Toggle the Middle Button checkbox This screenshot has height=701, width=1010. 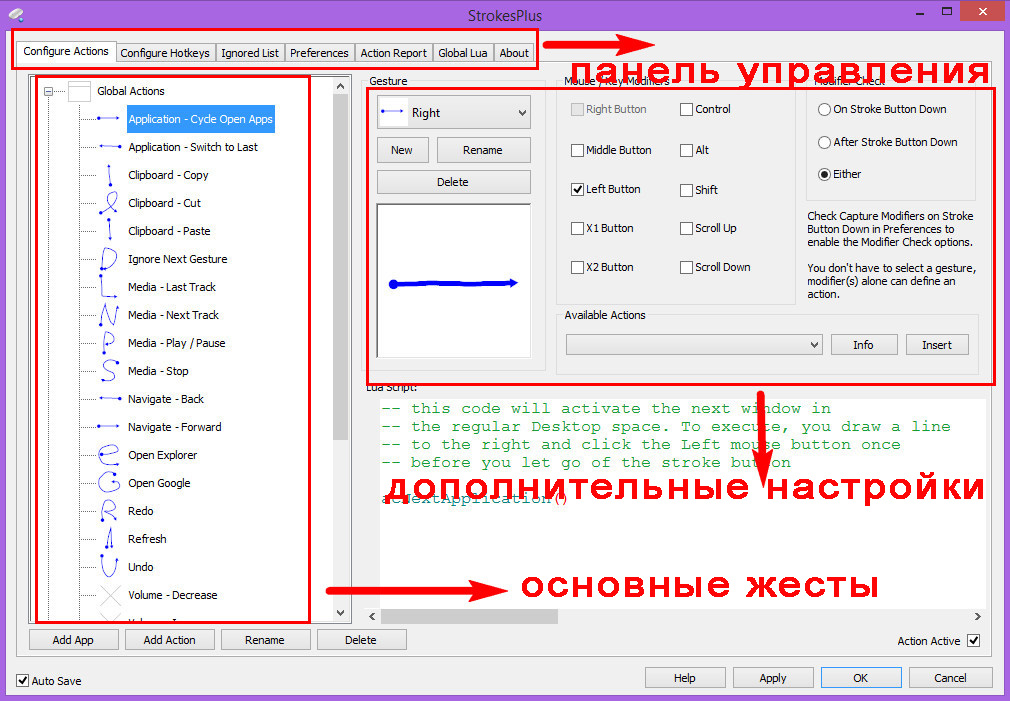pyautogui.click(x=577, y=150)
